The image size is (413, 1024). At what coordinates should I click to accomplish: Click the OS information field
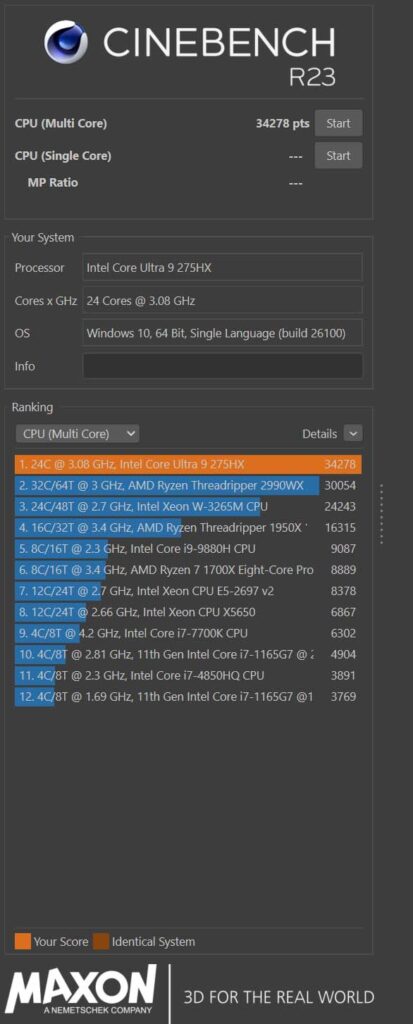coord(223,333)
